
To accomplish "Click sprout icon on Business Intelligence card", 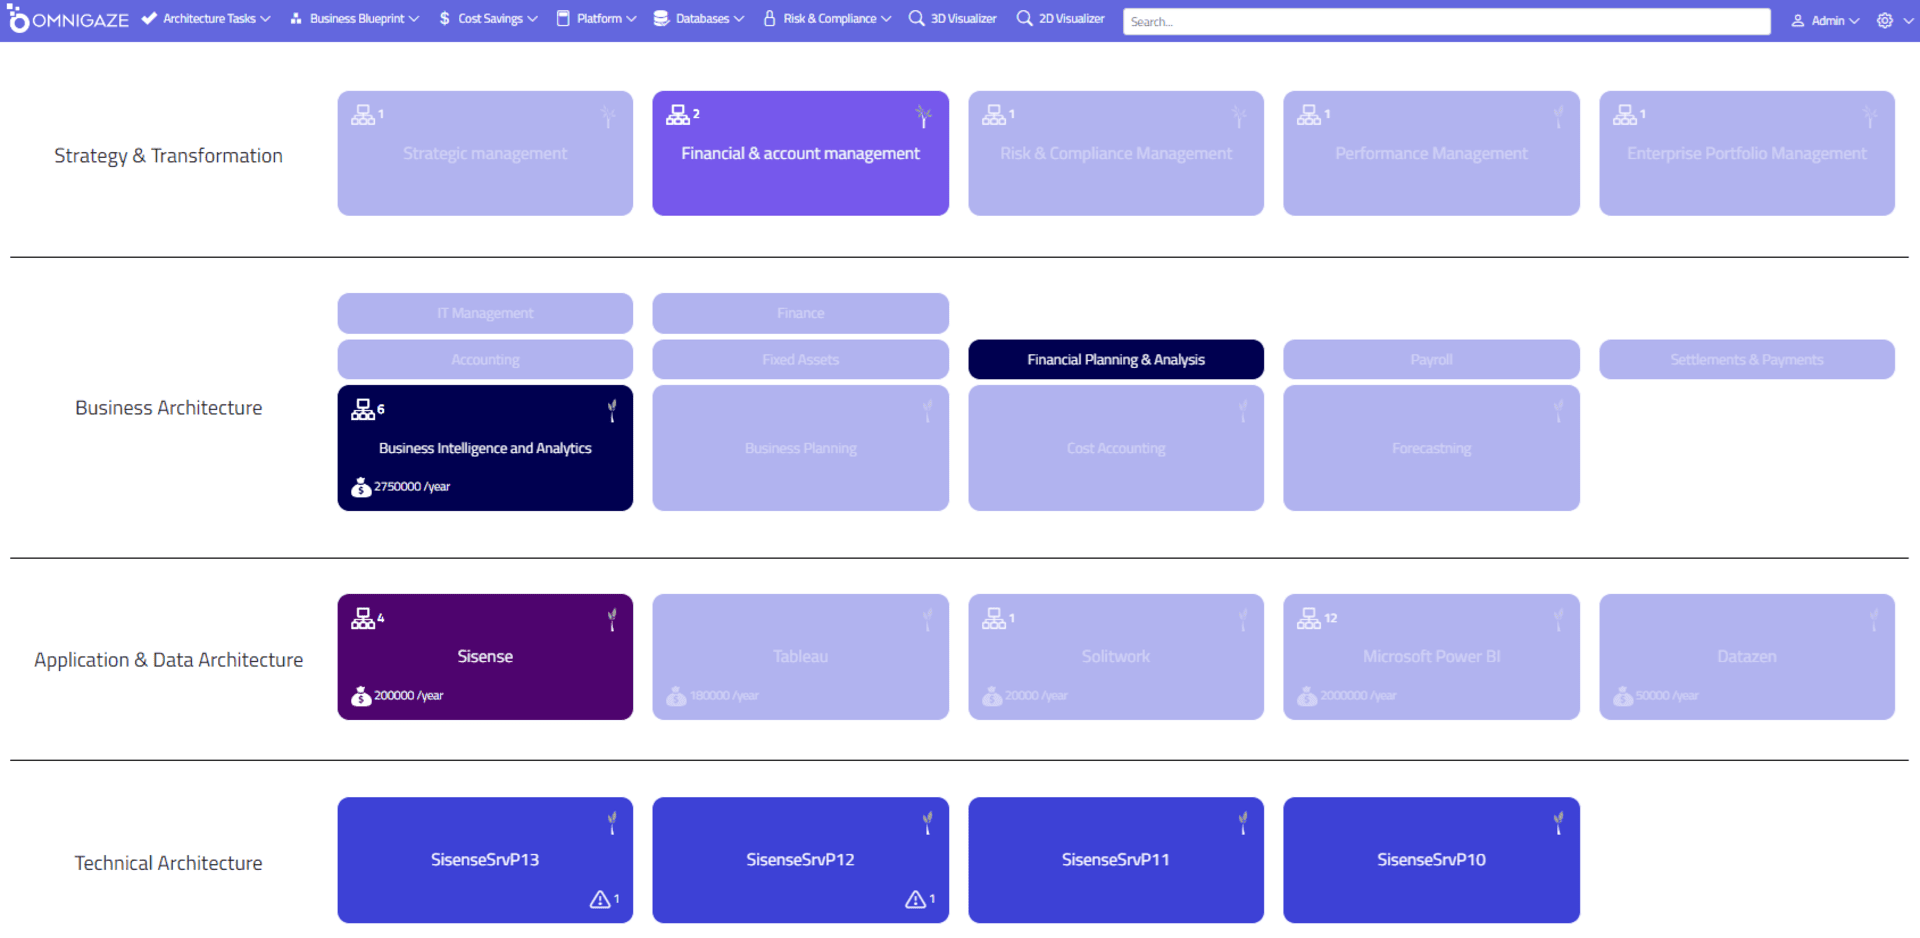I will tap(612, 411).
